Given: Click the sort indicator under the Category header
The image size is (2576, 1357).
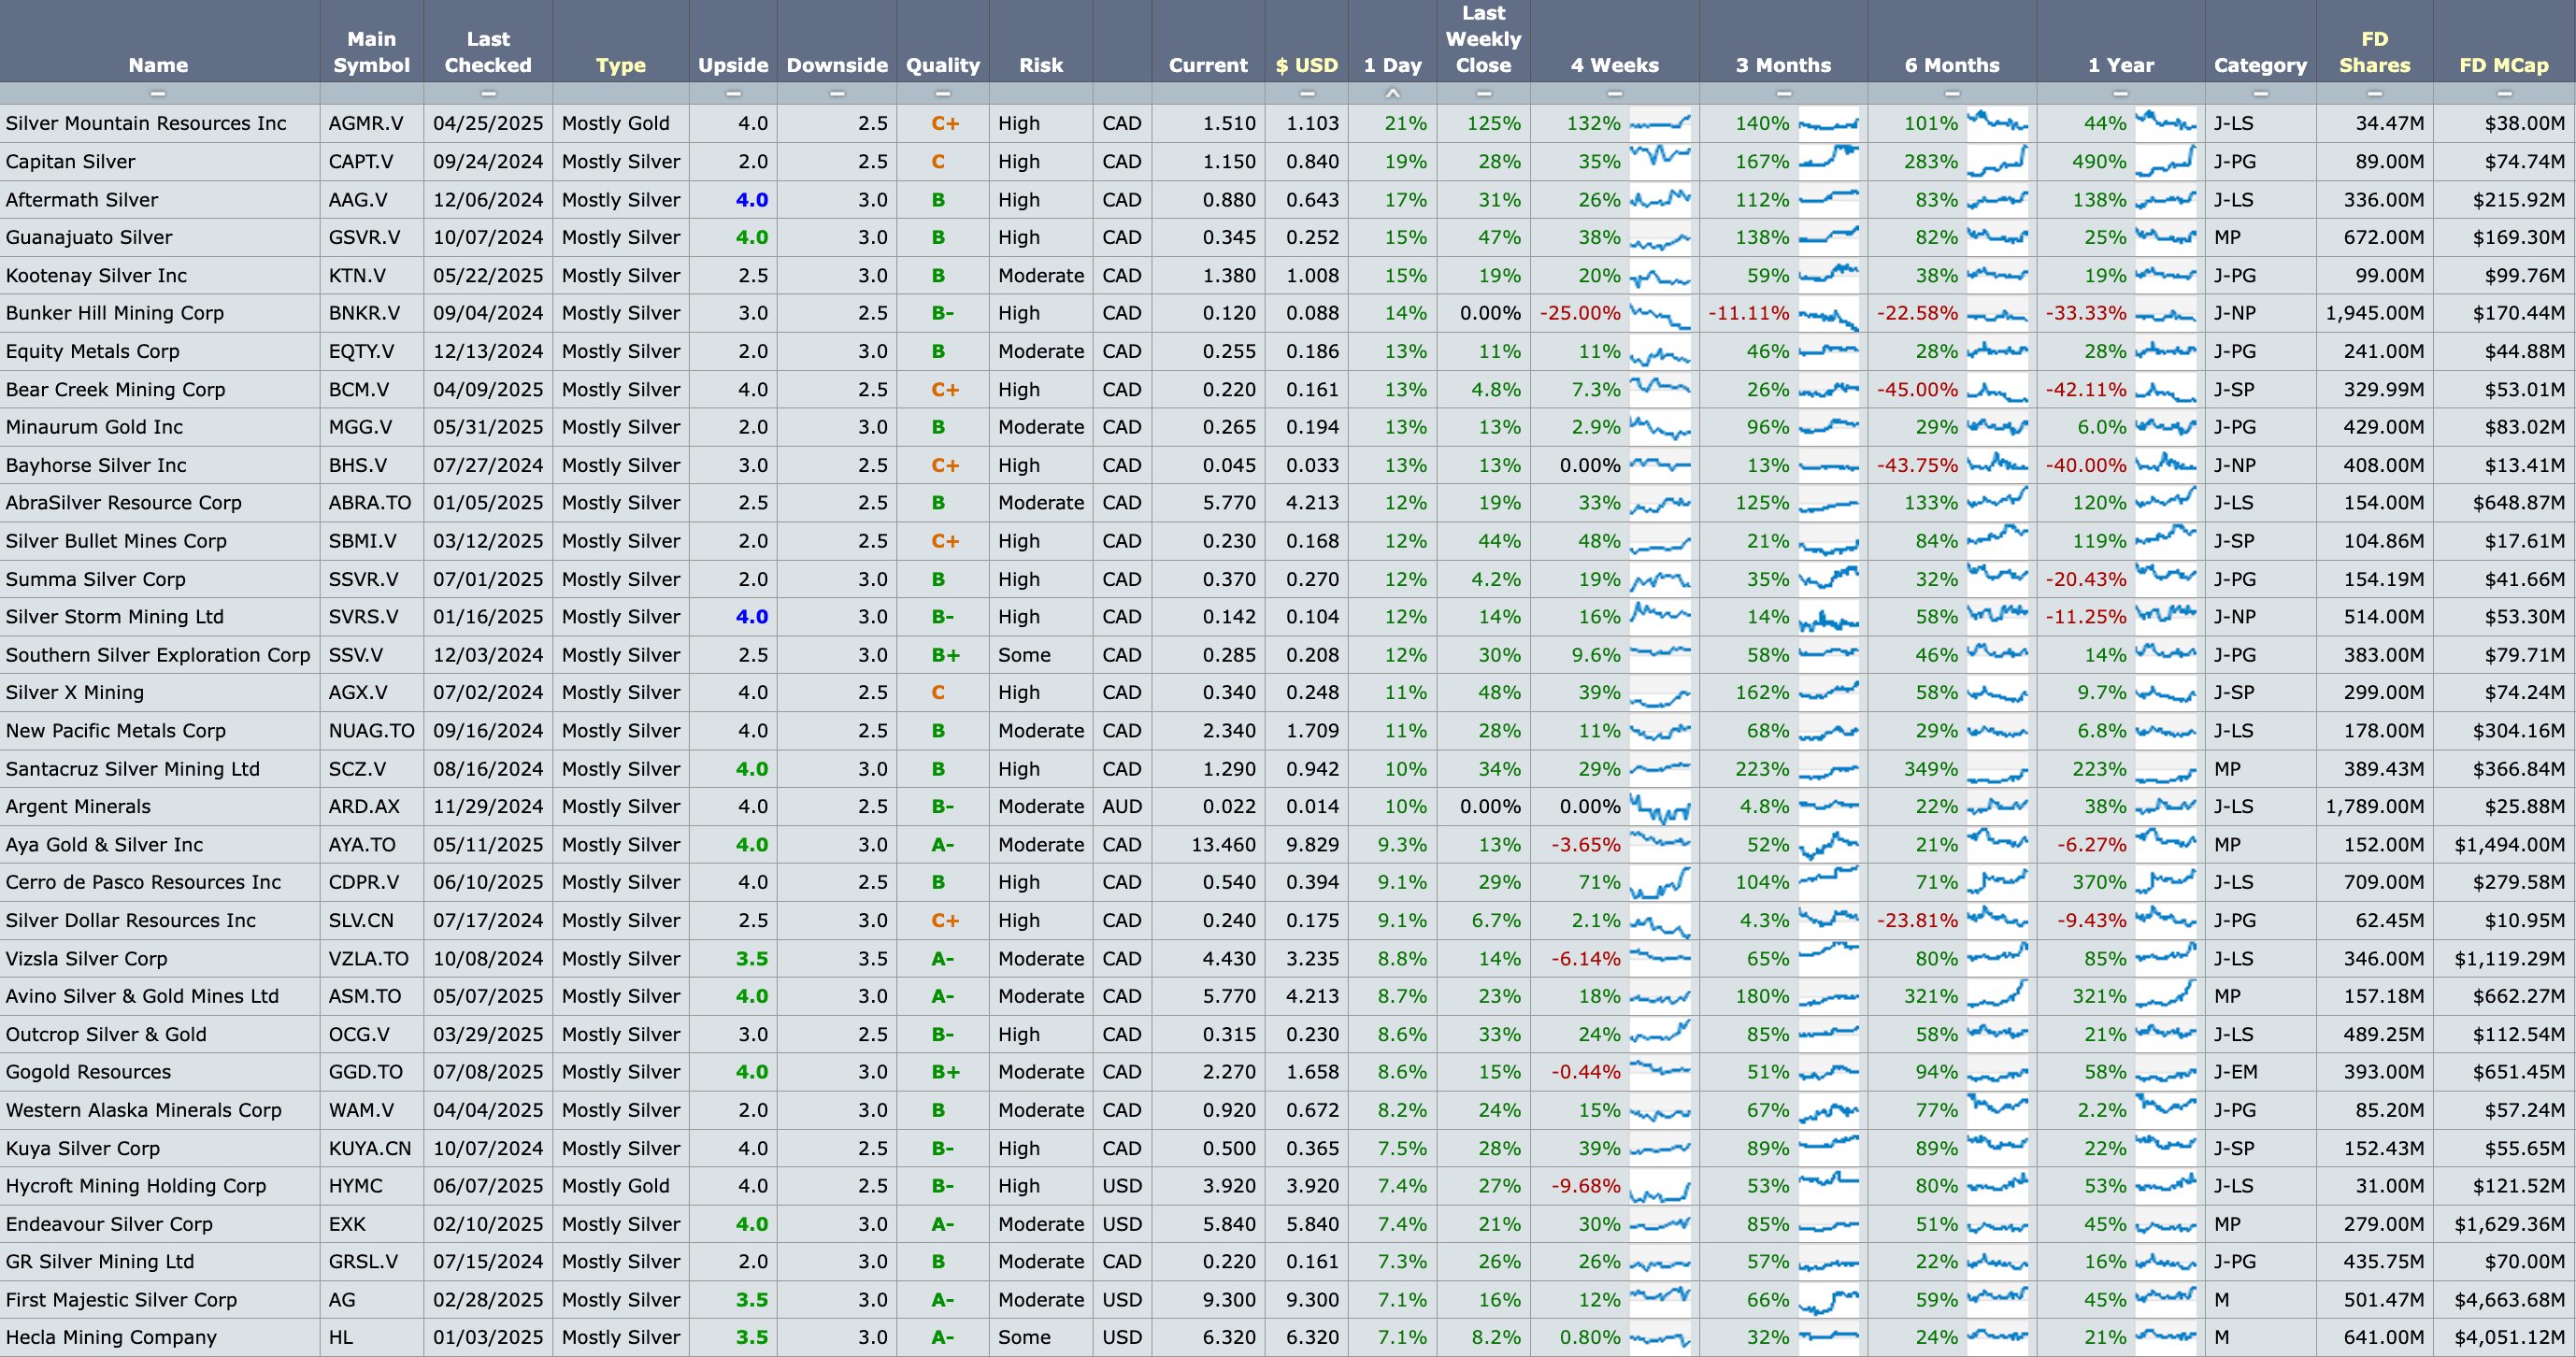Looking at the screenshot, I should [x=2260, y=93].
